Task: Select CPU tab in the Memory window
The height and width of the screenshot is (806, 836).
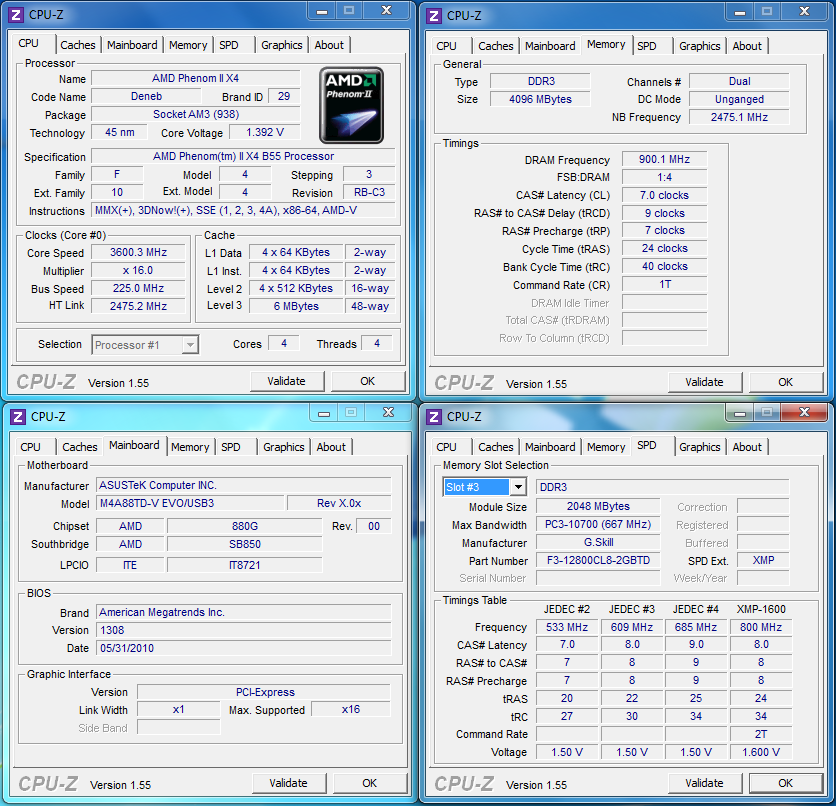Action: pyautogui.click(x=446, y=46)
